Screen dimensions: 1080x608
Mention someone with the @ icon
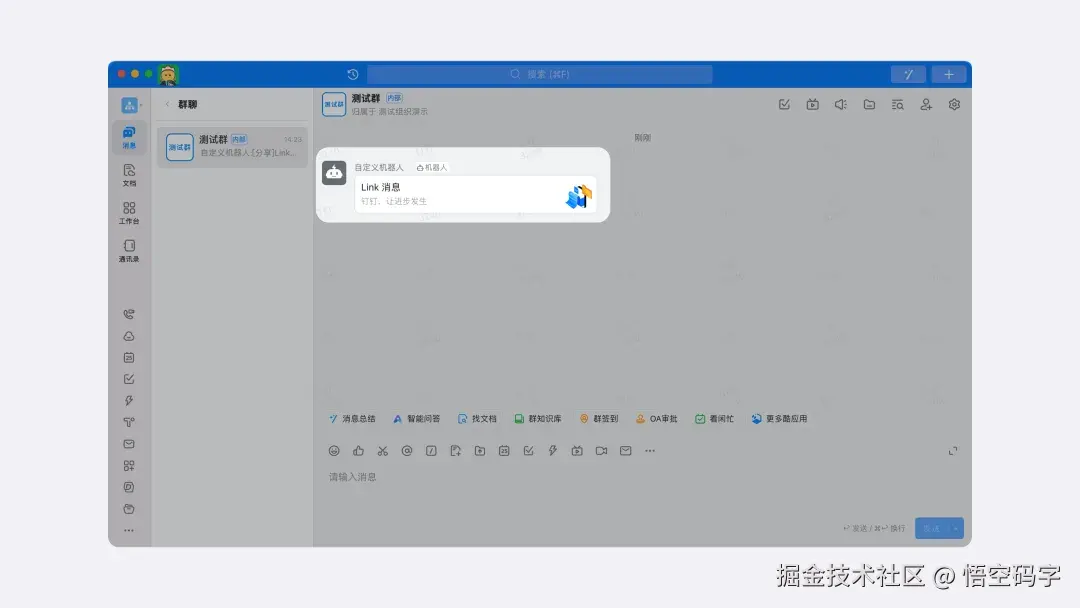(x=406, y=450)
